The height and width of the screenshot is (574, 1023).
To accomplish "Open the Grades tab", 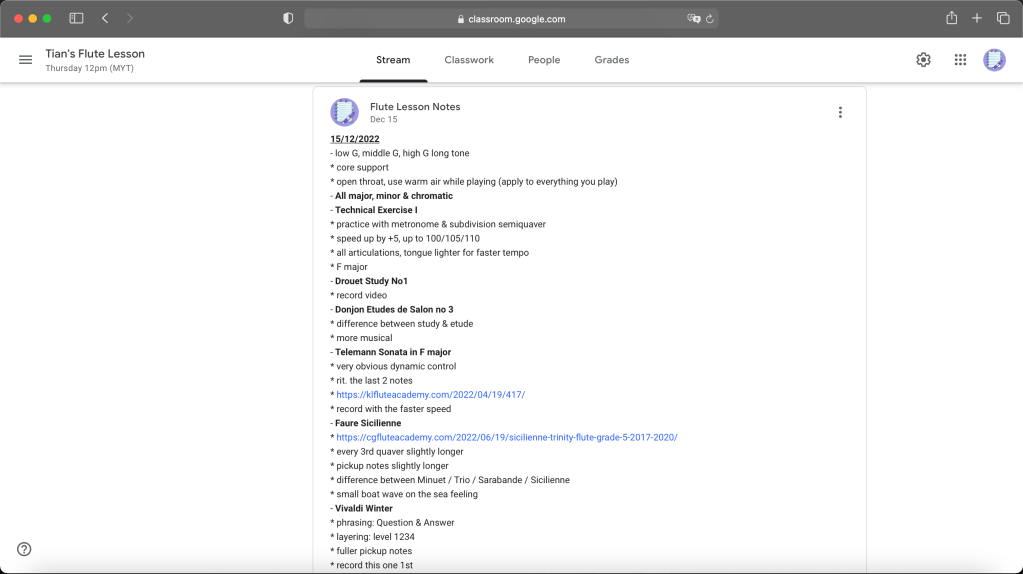I will [x=611, y=60].
